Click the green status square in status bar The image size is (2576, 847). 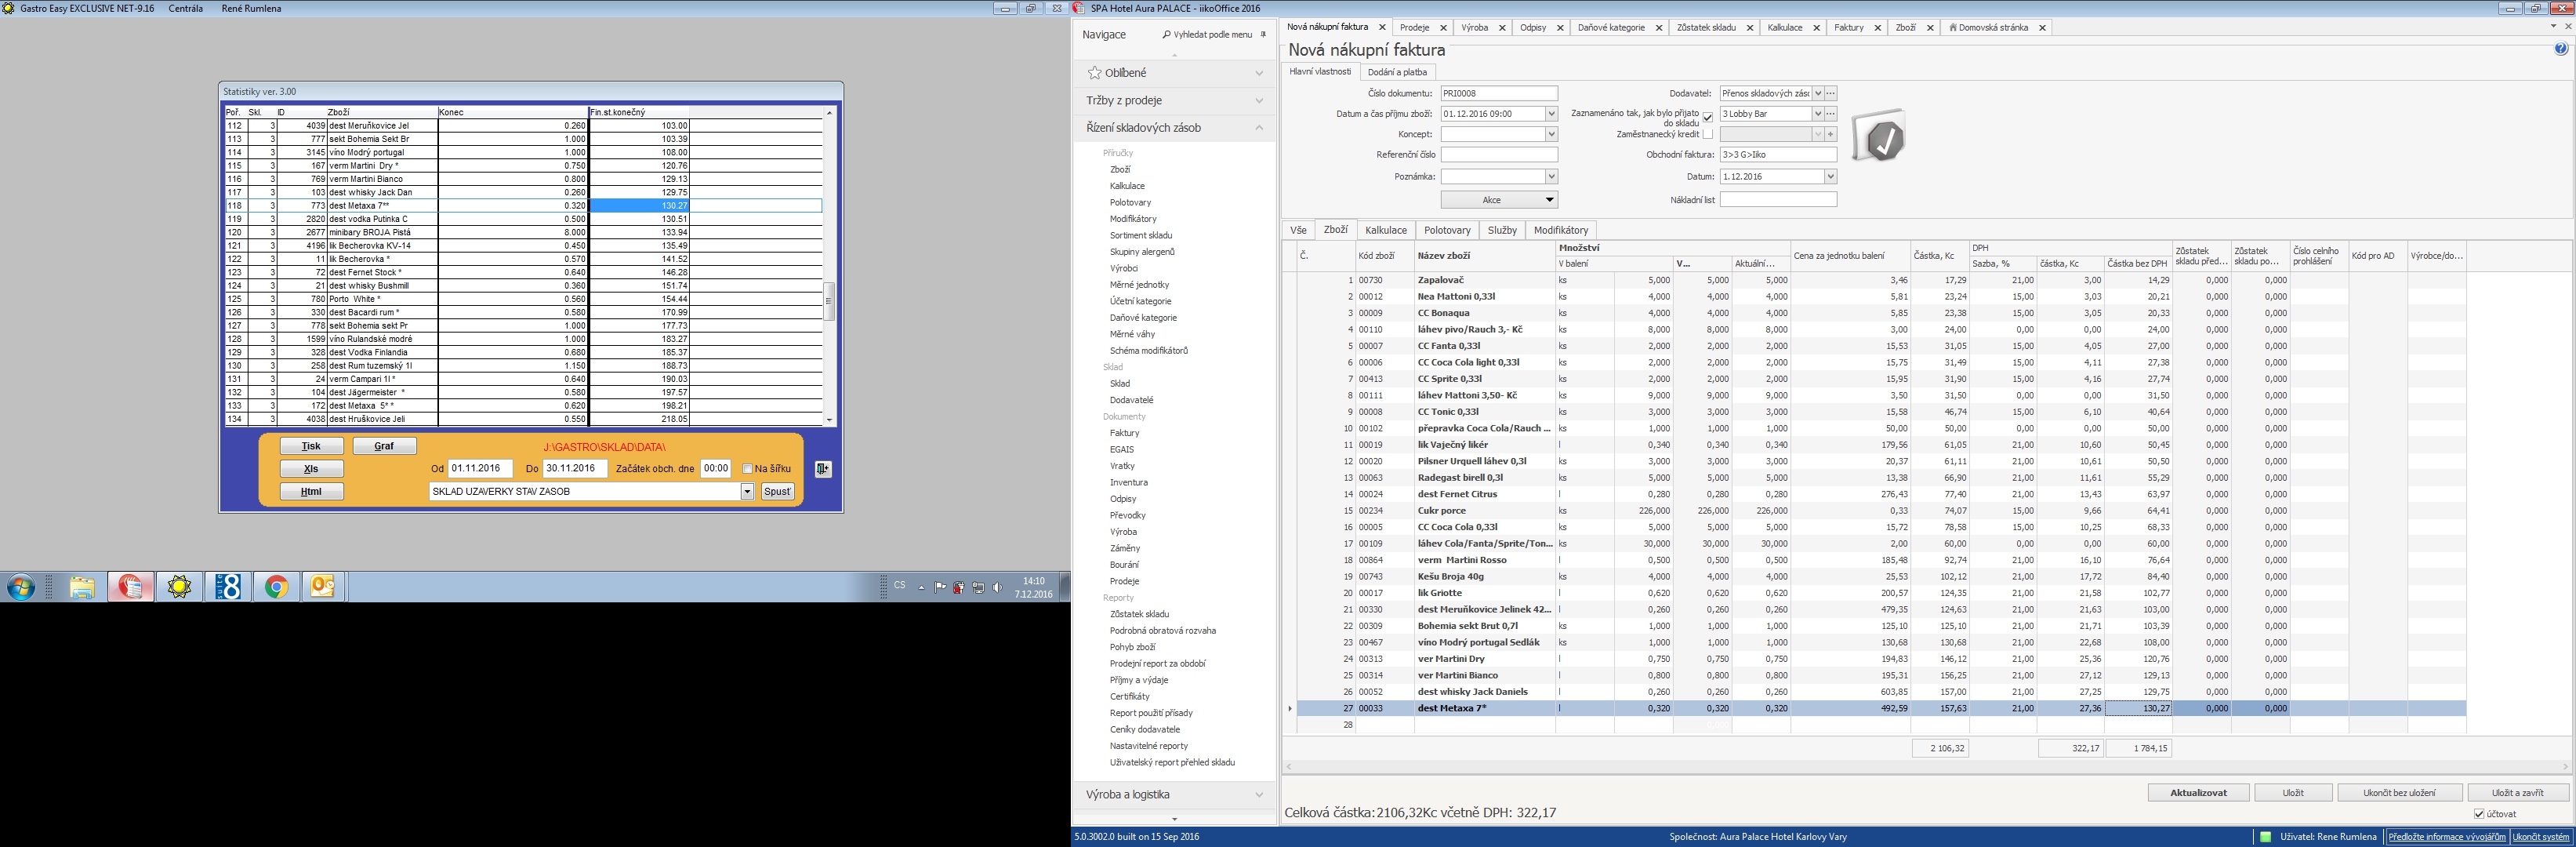point(2265,837)
